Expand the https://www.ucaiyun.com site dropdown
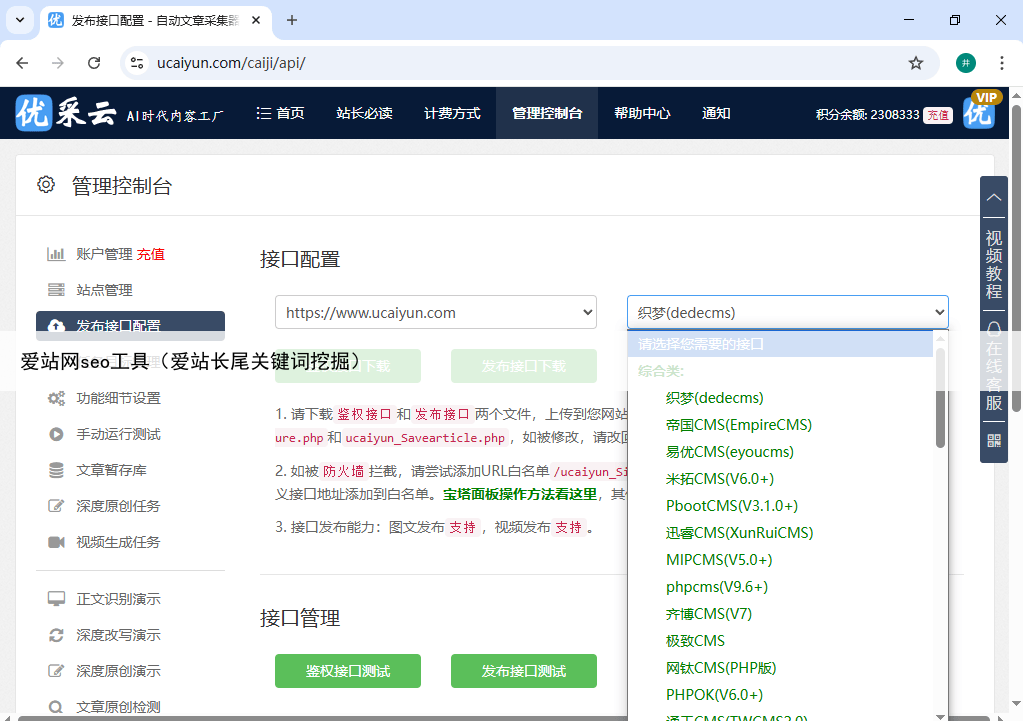This screenshot has width=1023, height=721. pos(436,313)
